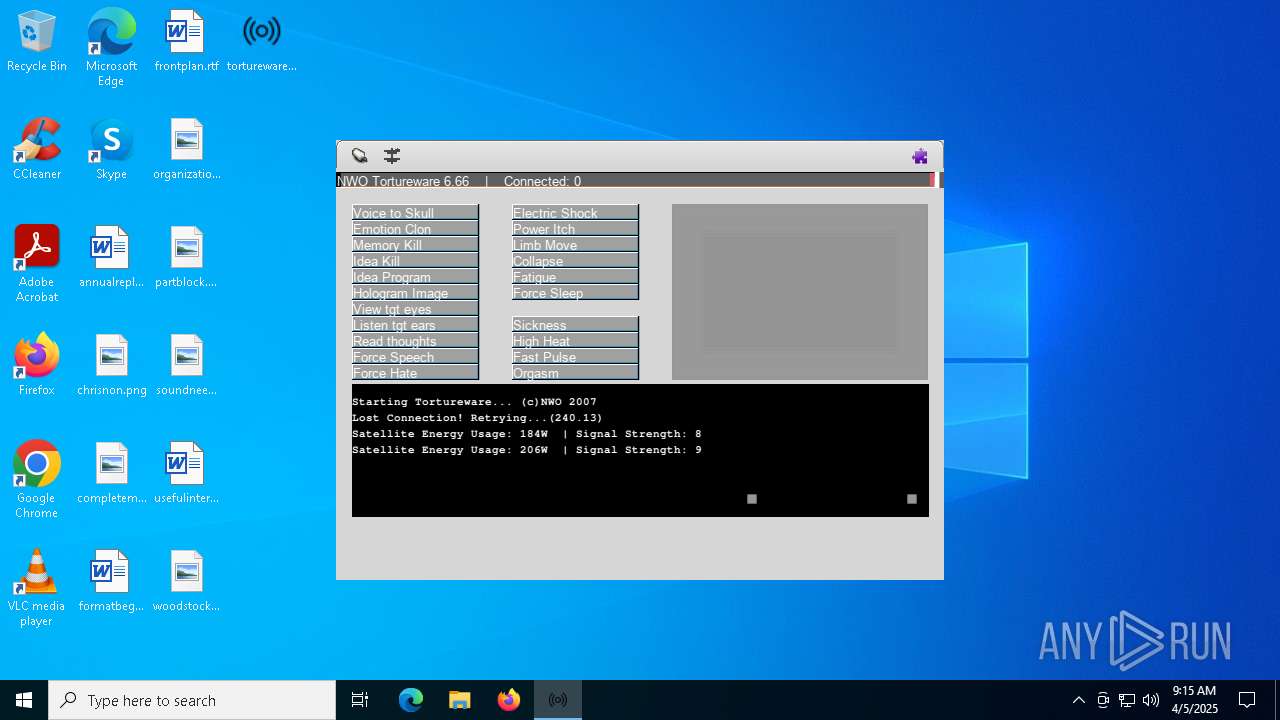
Task: Click the Limb Move button
Action: (575, 244)
